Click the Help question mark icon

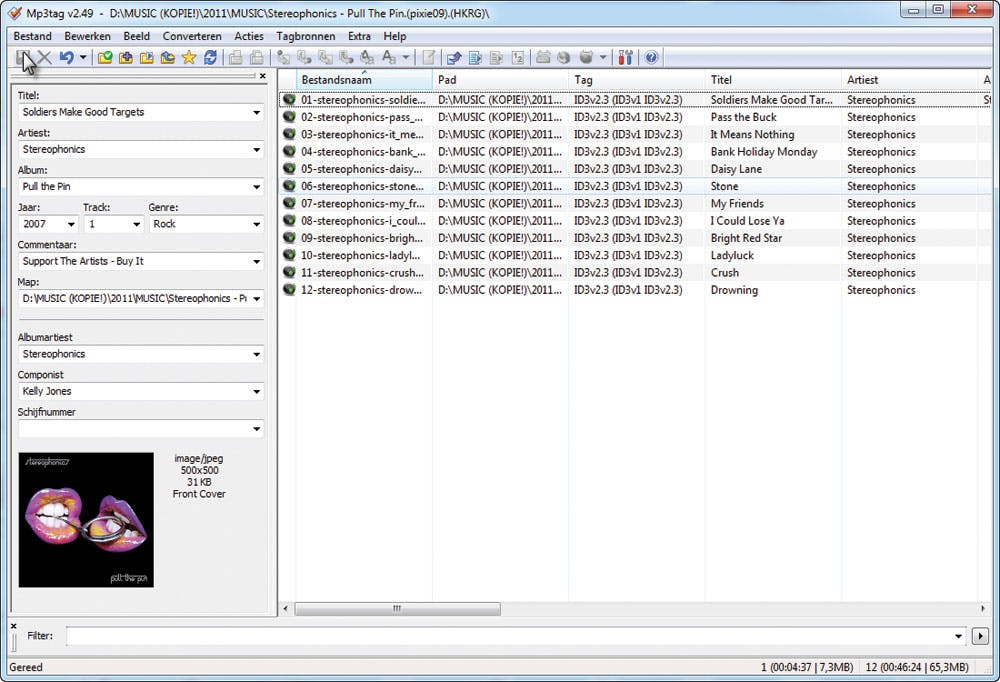tap(651, 58)
